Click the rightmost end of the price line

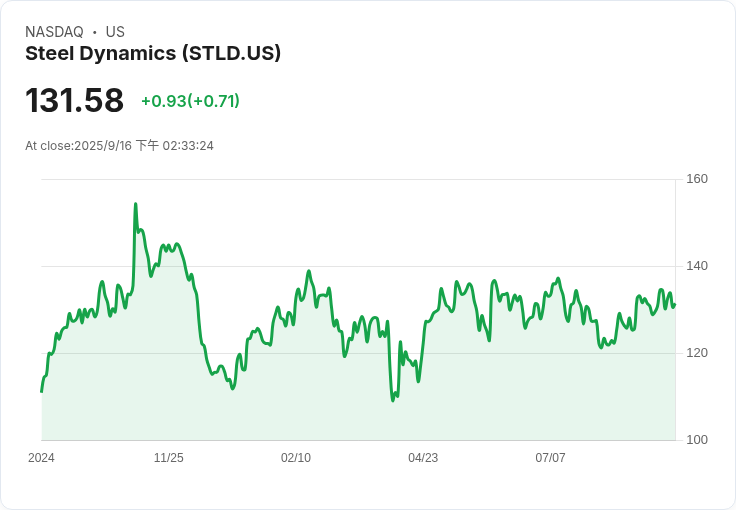675,305
